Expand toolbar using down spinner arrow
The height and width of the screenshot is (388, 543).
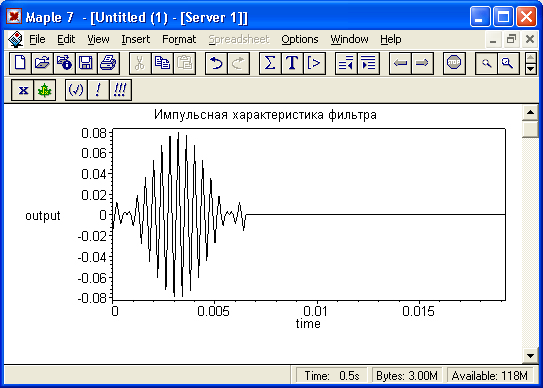tap(531, 69)
